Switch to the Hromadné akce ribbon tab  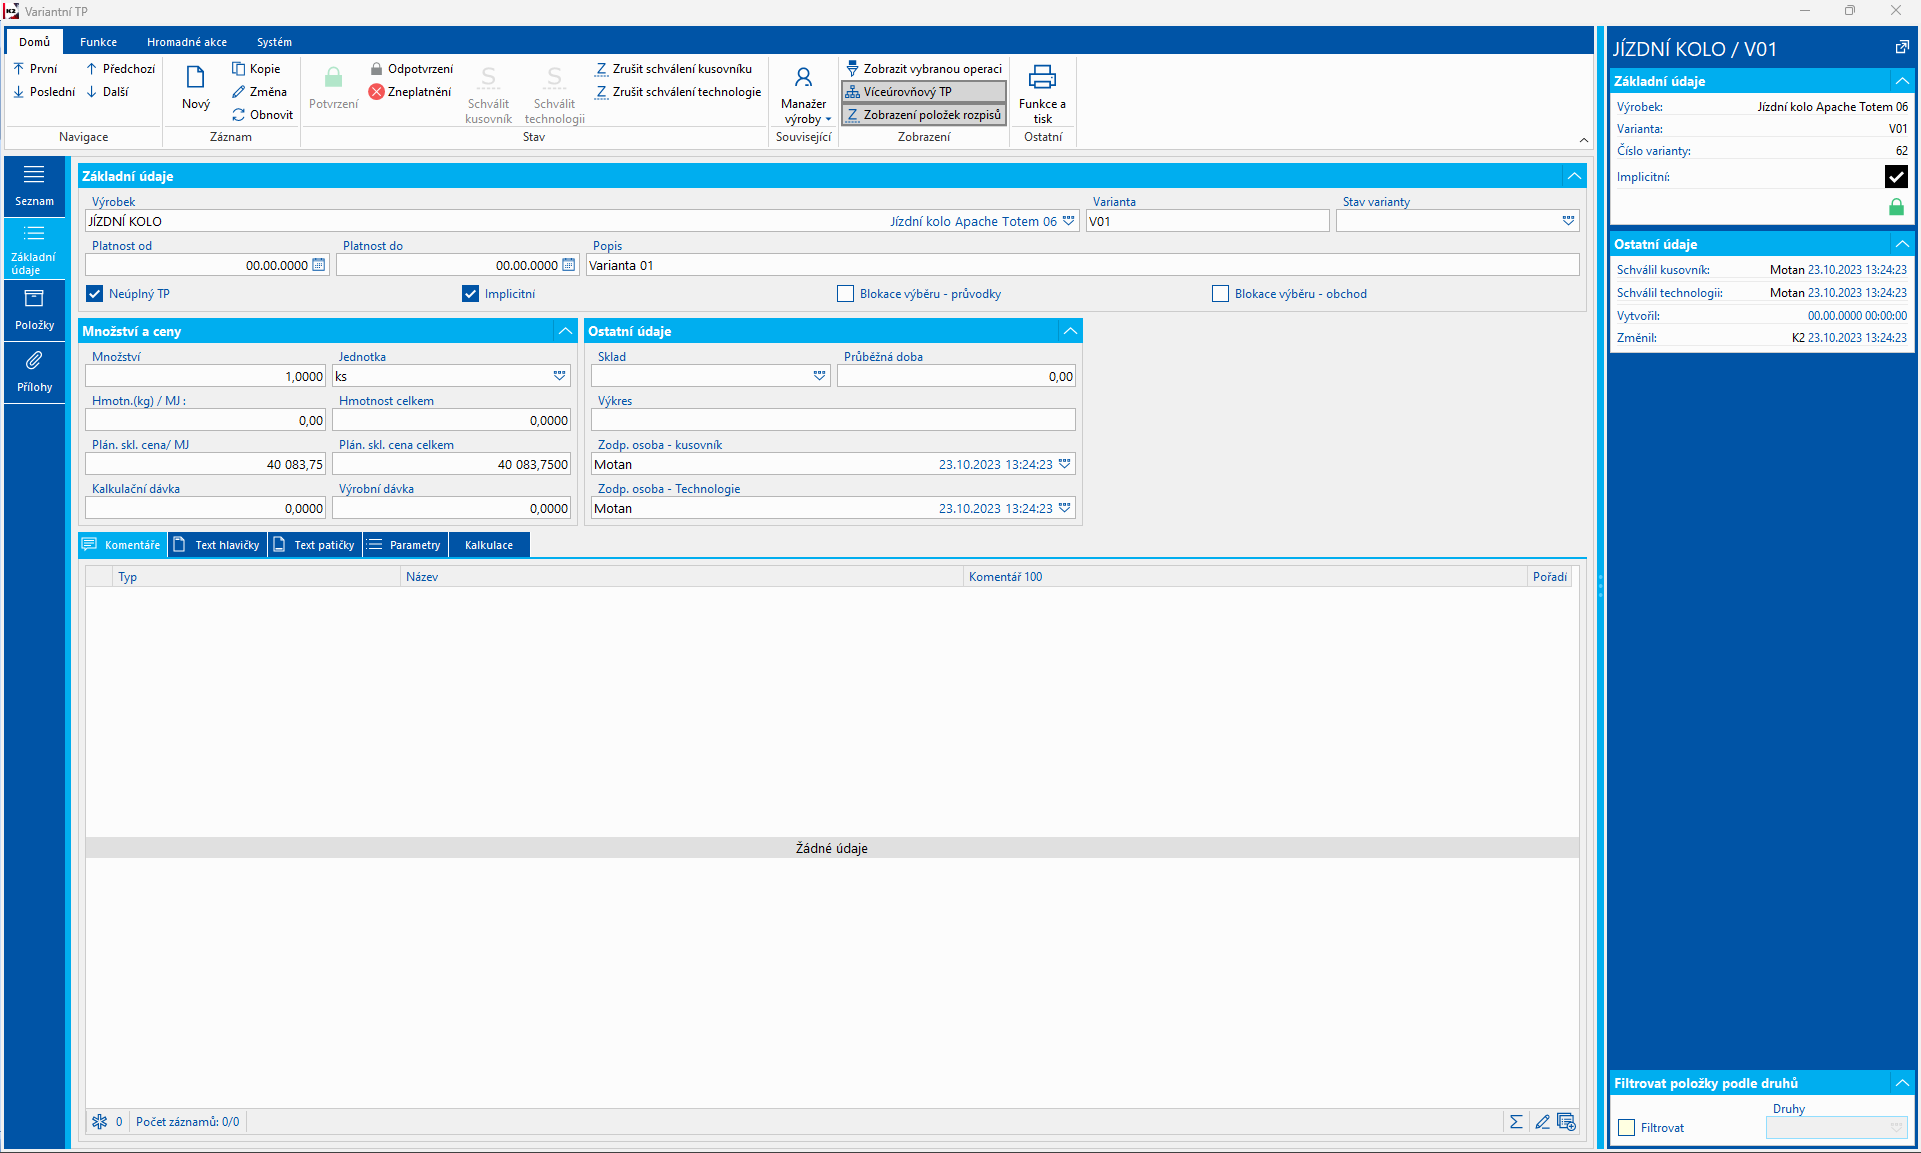pos(186,42)
